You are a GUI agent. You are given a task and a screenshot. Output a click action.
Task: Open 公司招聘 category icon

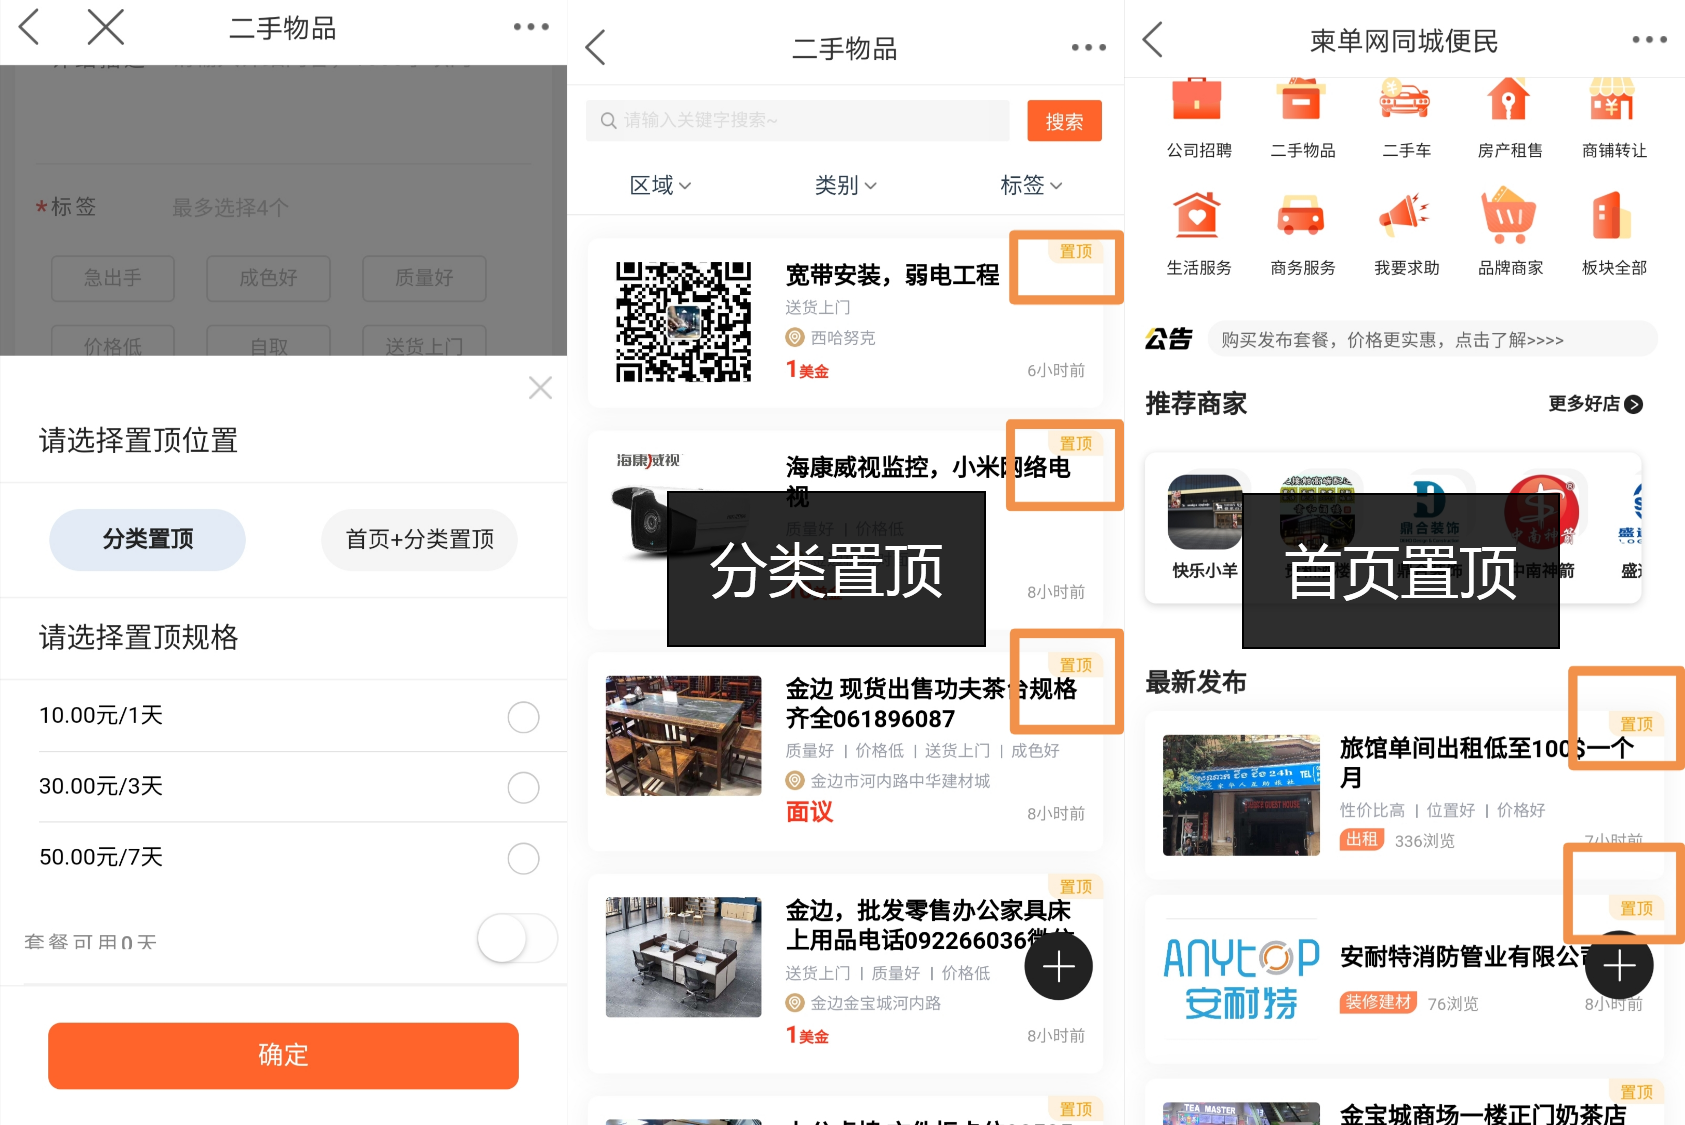pos(1198,100)
